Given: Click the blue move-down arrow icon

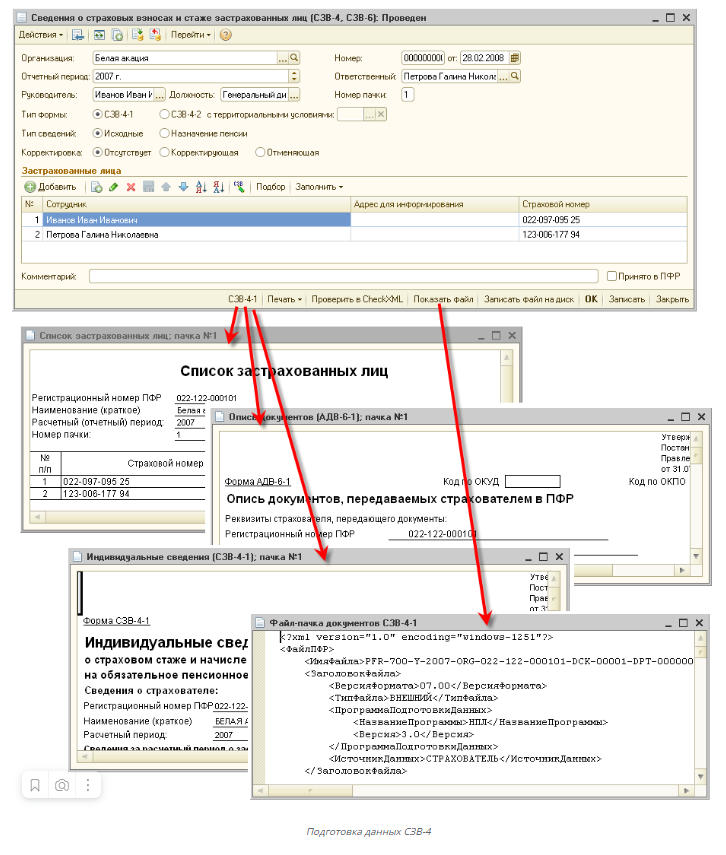Looking at the screenshot, I should 183,187.
